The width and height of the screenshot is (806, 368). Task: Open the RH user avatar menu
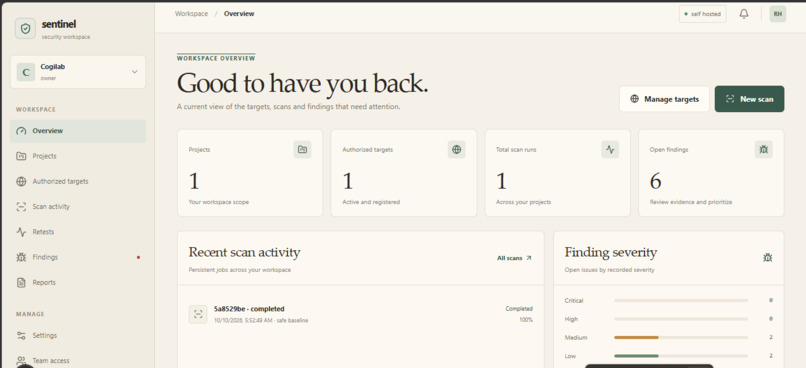(778, 14)
